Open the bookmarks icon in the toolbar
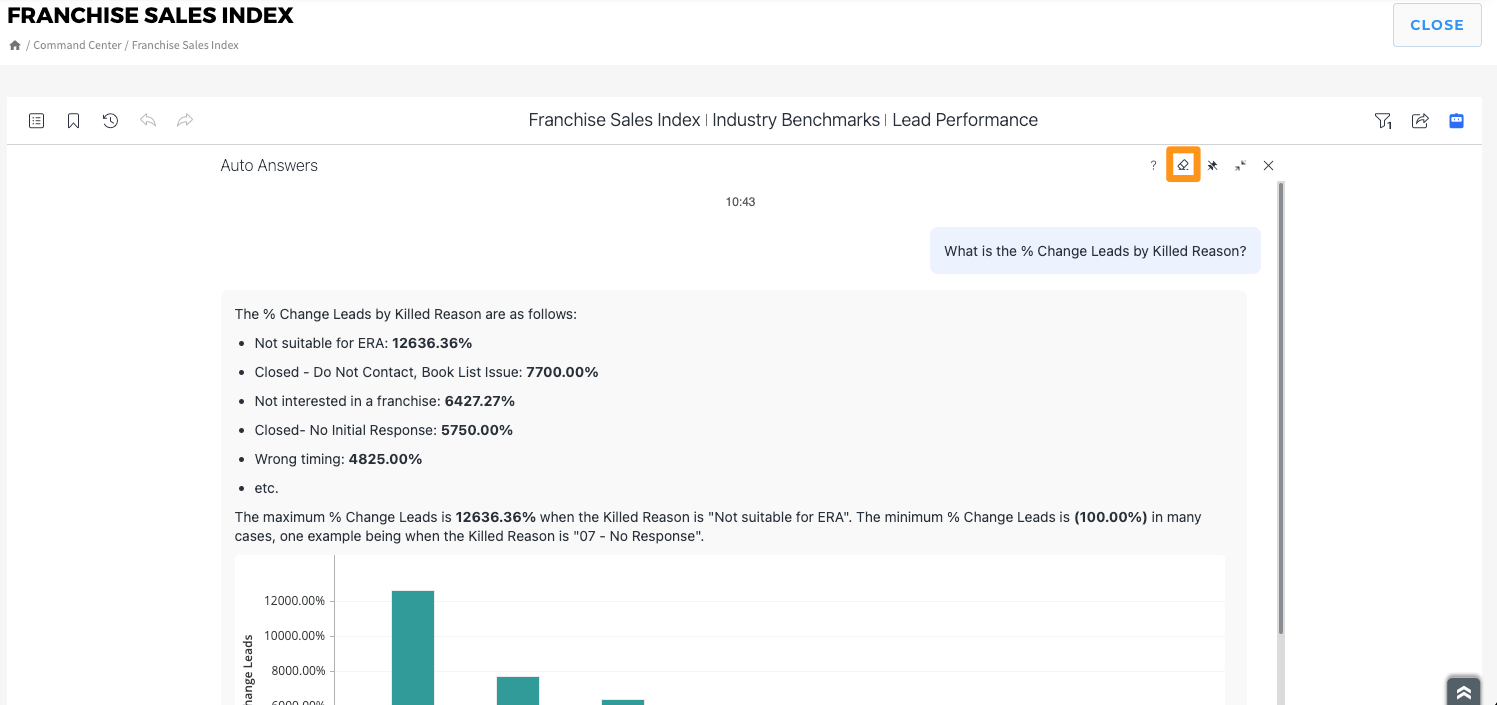 coord(73,121)
